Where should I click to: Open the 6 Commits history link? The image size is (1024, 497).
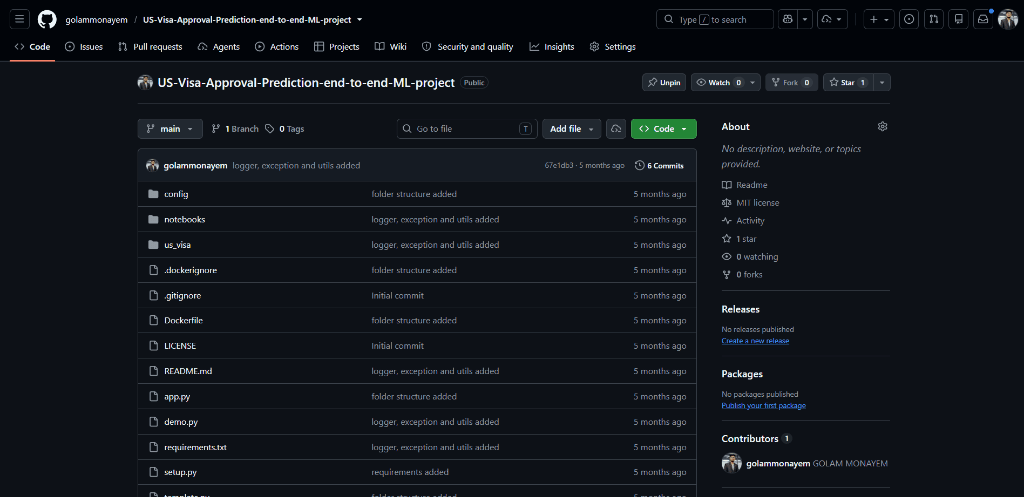pyautogui.click(x=660, y=165)
